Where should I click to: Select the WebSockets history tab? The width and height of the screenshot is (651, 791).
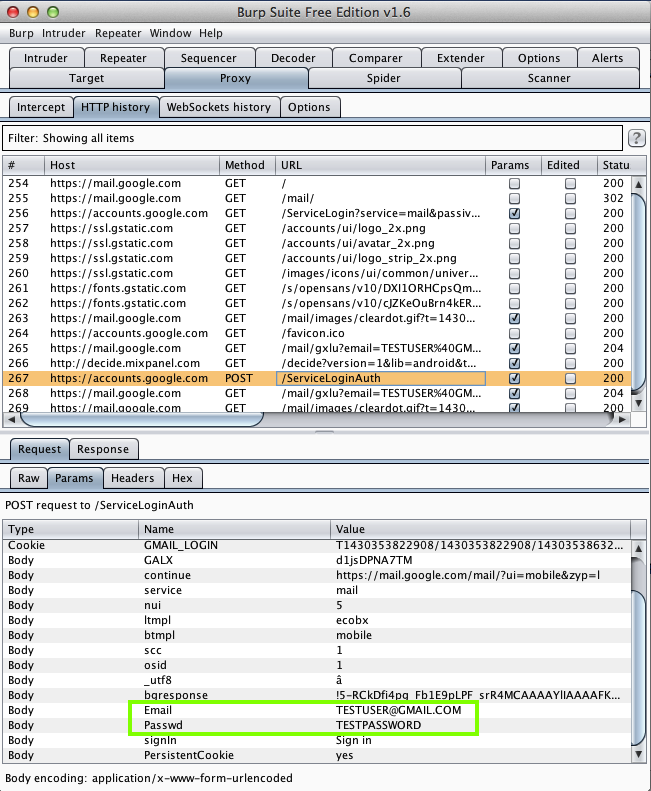218,107
